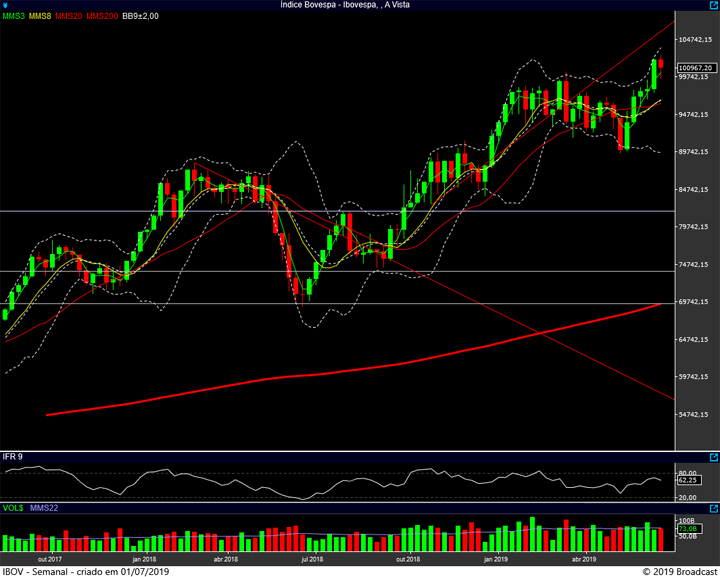Select the green MMS3 indicator label
The height and width of the screenshot is (577, 720).
click(x=13, y=16)
